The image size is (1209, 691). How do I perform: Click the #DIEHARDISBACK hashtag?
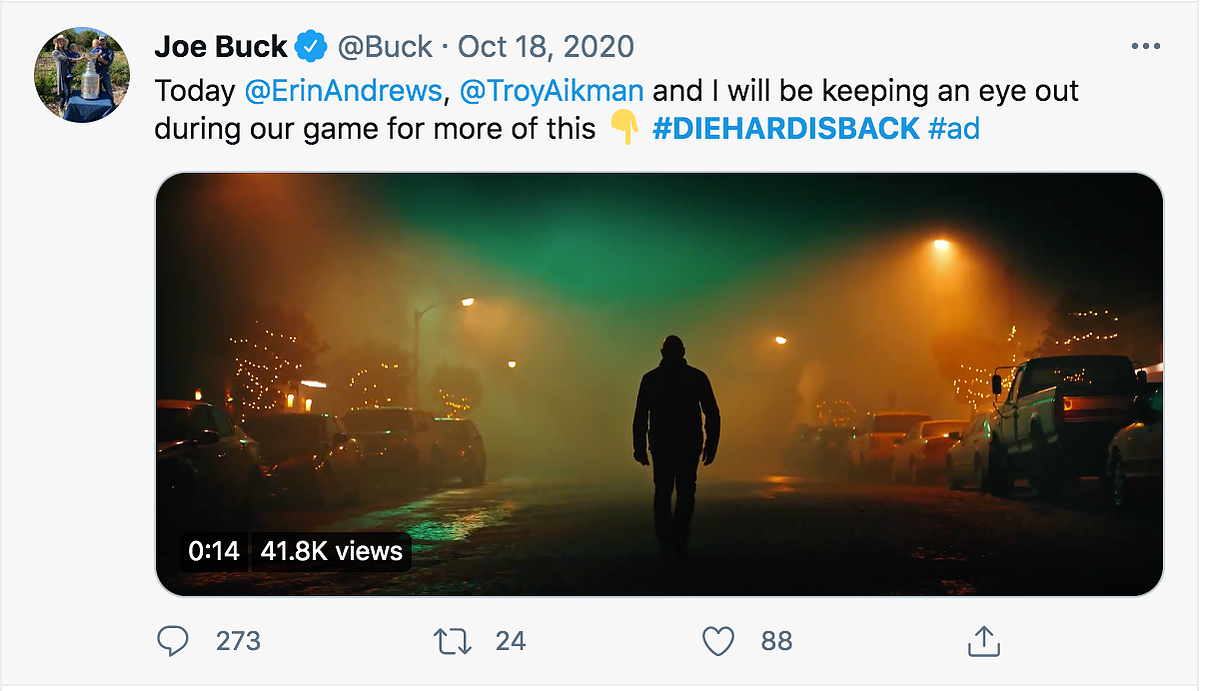pos(786,128)
